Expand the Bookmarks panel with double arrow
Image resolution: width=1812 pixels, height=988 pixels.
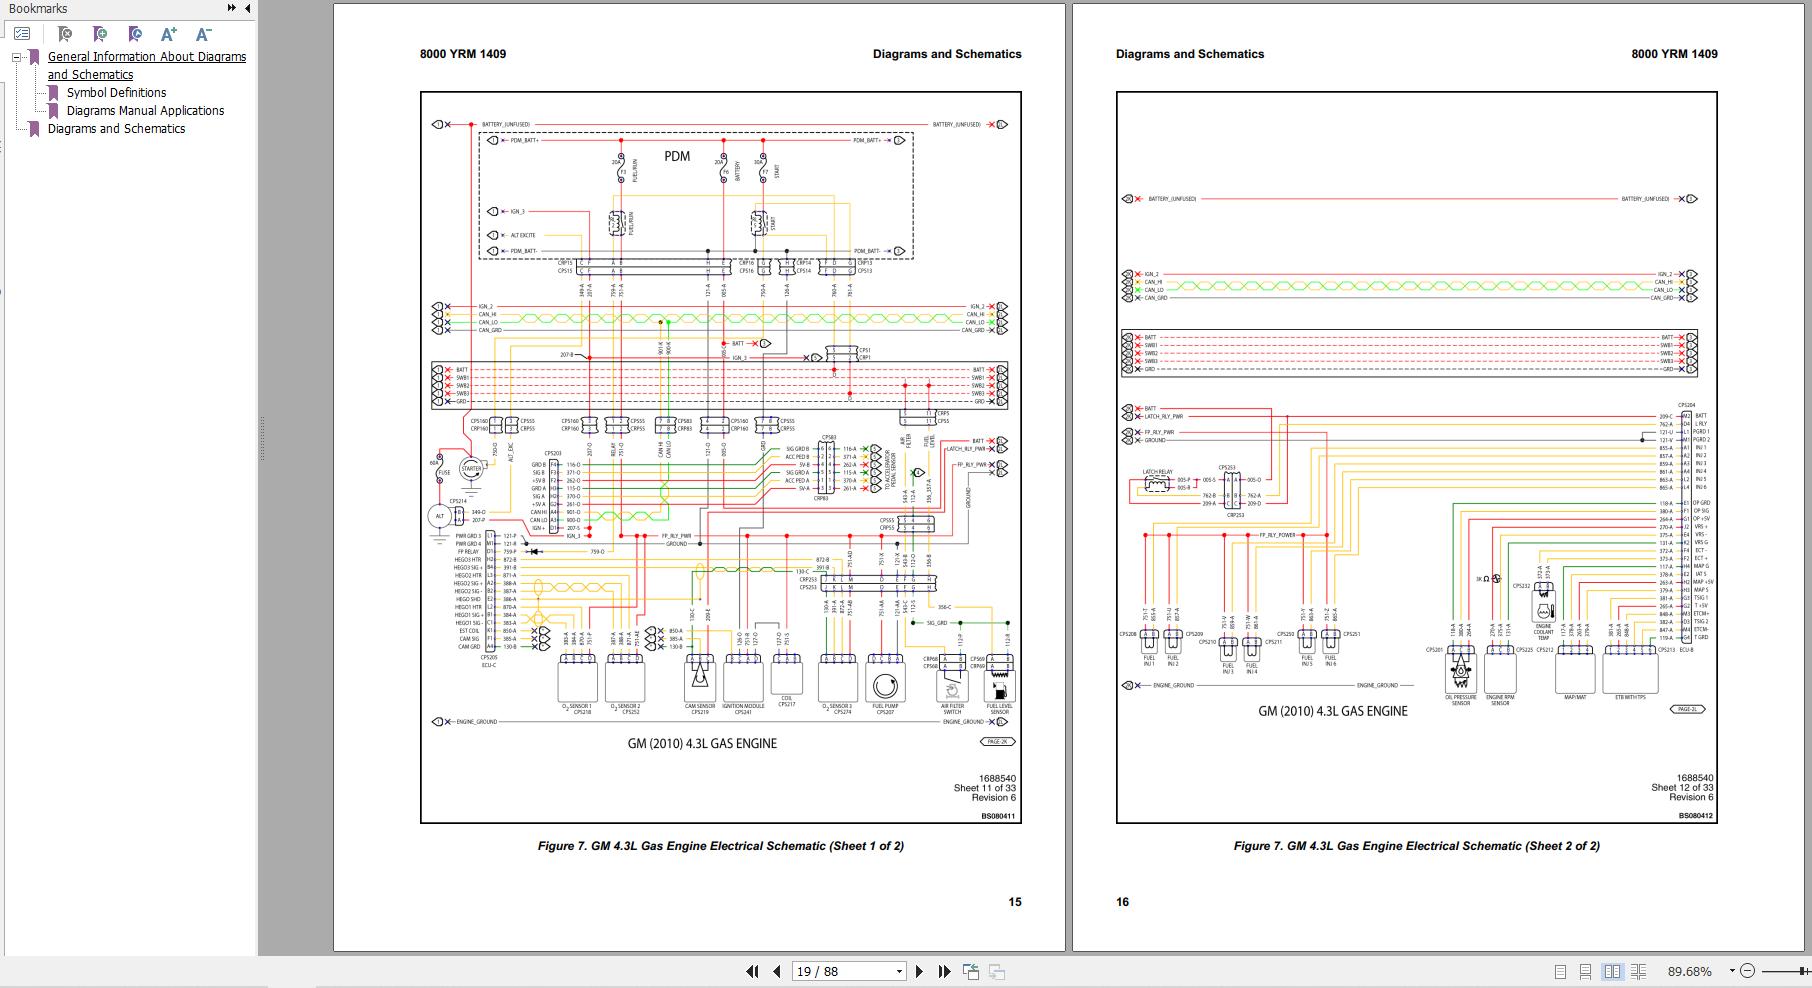tap(232, 8)
